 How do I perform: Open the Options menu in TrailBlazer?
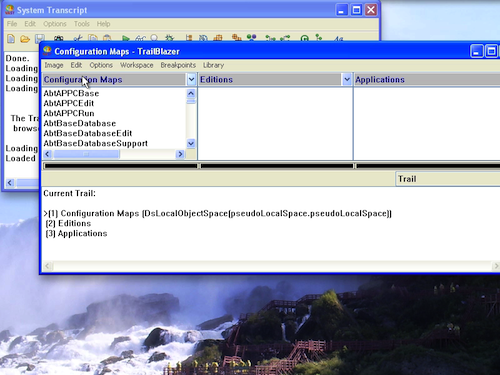101,65
